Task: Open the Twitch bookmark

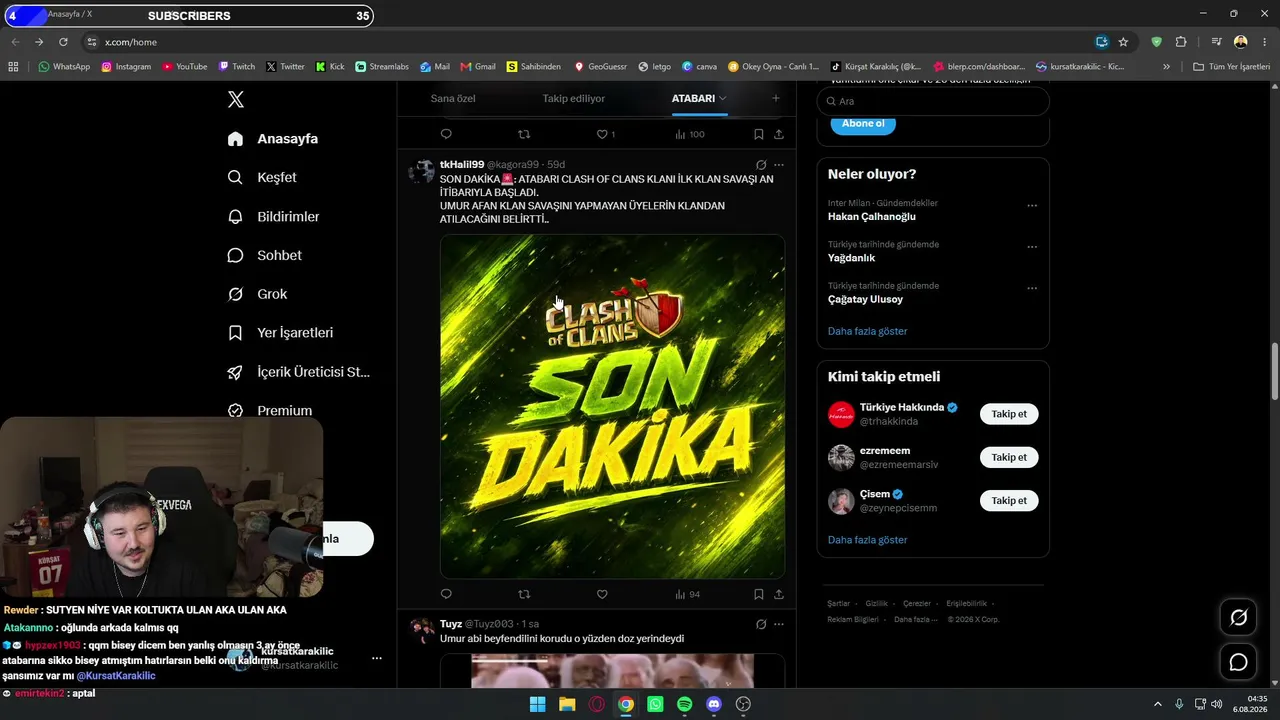Action: coord(237,67)
